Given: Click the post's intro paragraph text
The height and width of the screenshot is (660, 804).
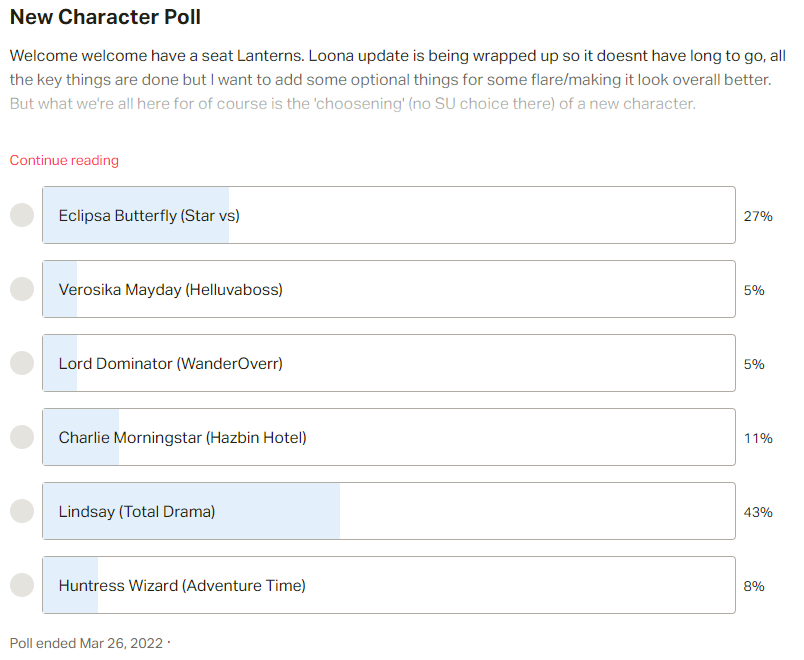Looking at the screenshot, I should pos(397,79).
